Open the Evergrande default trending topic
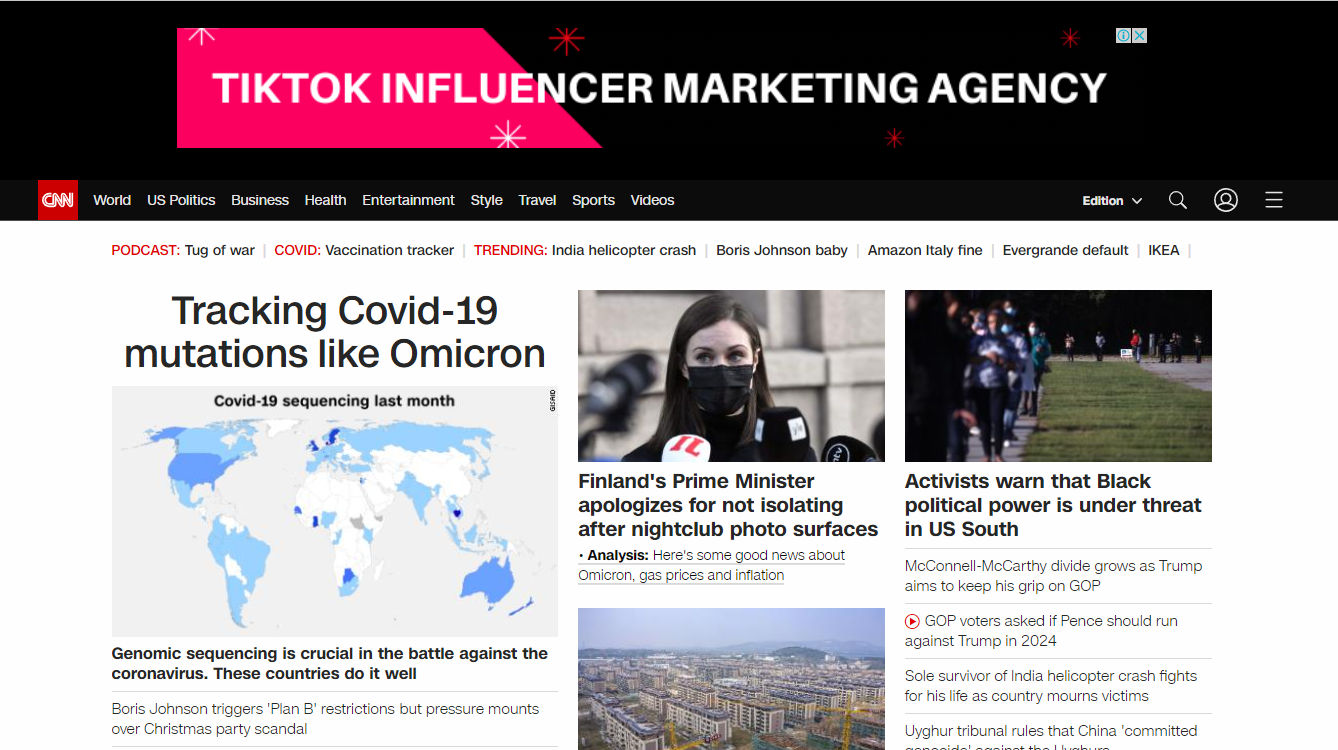This screenshot has width=1338, height=750. click(1065, 250)
